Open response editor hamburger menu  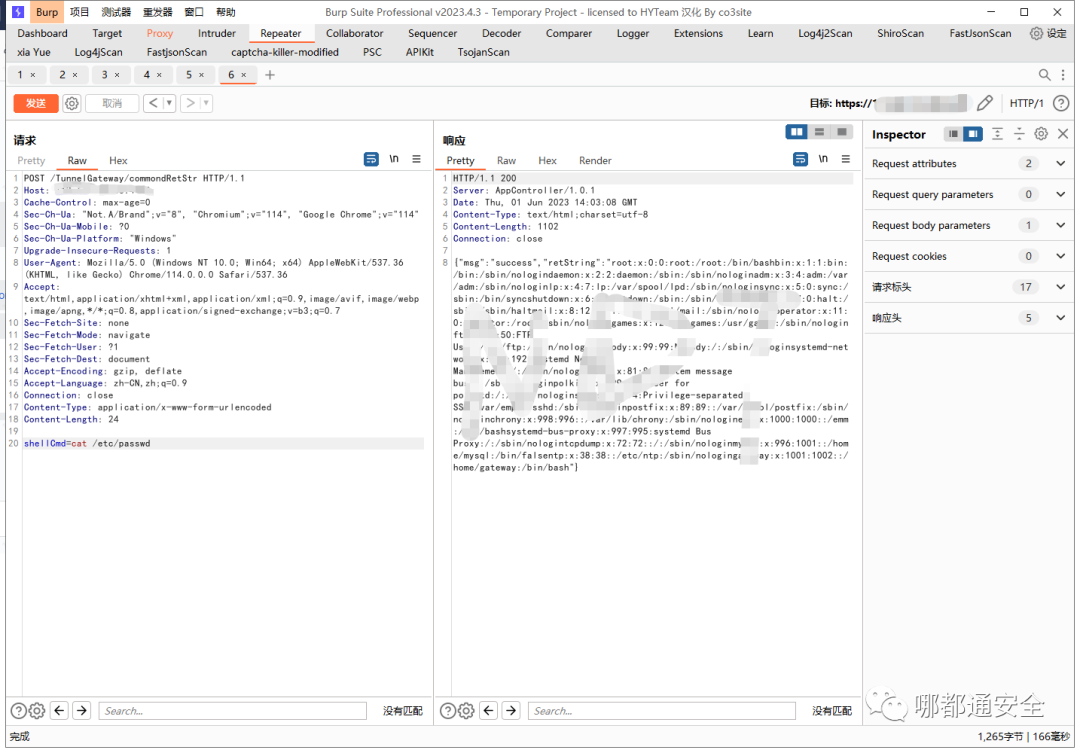click(x=846, y=159)
